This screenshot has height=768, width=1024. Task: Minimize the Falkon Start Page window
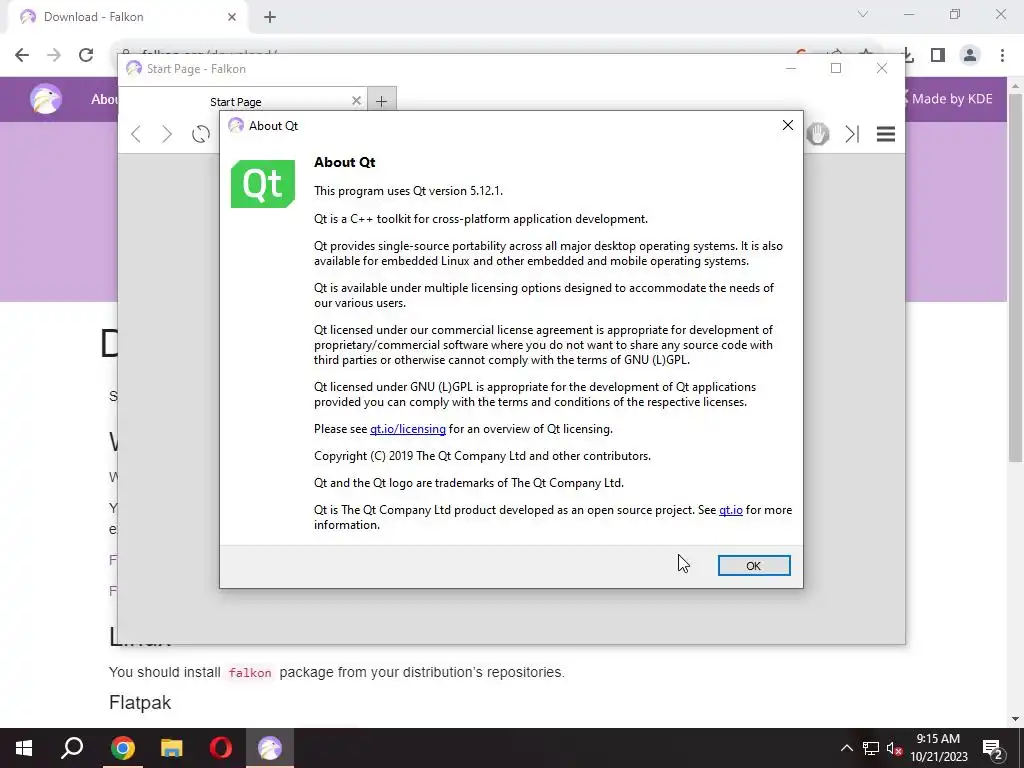tap(791, 68)
